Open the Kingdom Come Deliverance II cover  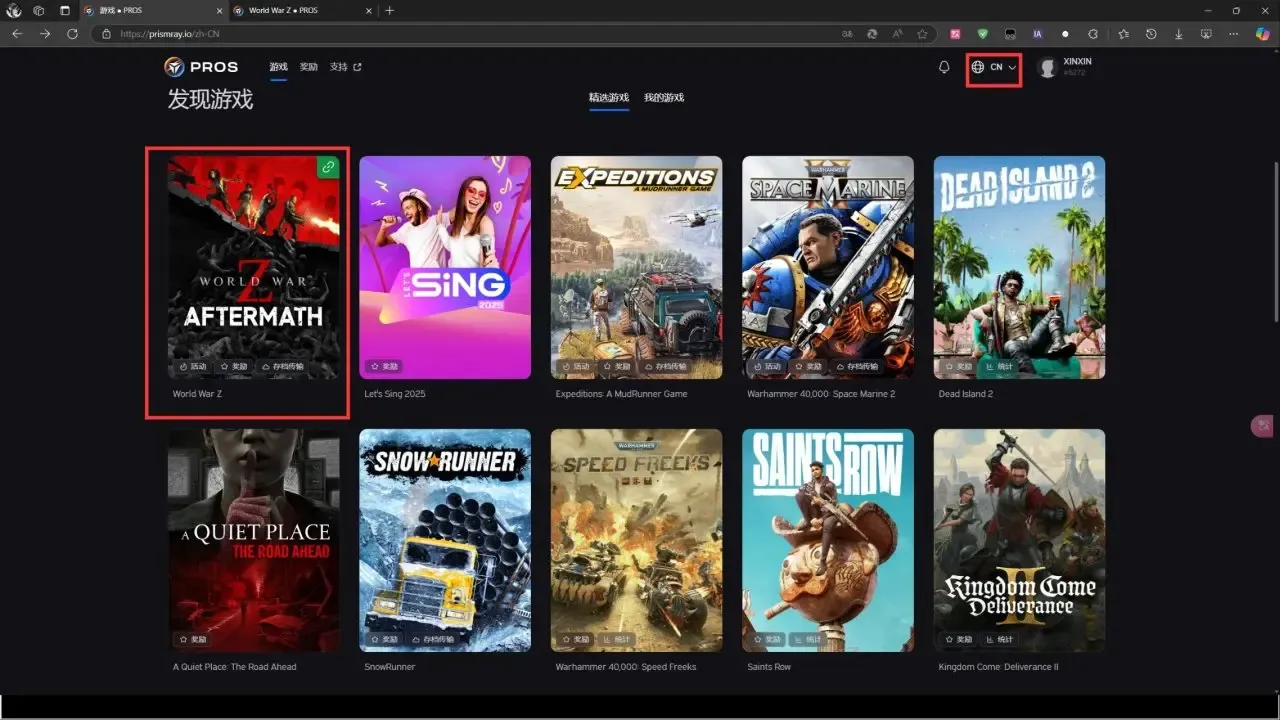point(1019,541)
